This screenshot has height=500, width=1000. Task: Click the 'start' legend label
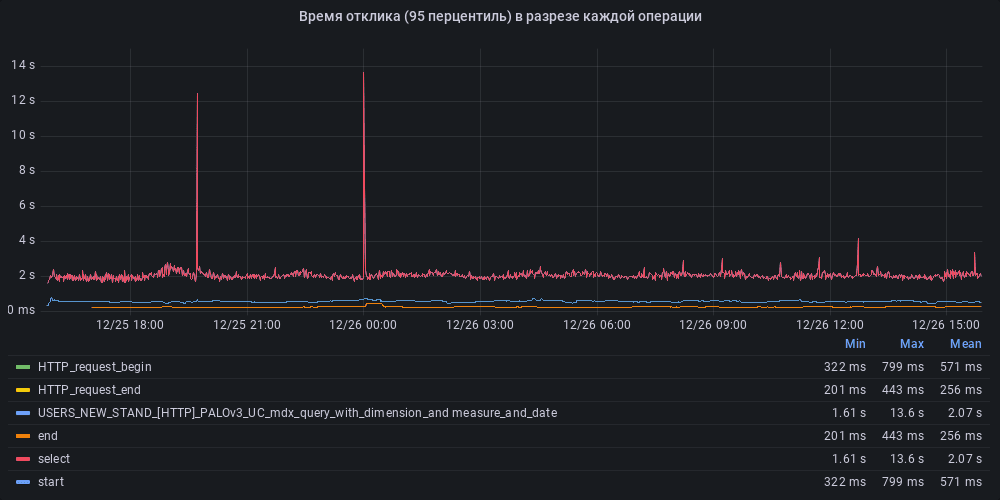coord(52,482)
